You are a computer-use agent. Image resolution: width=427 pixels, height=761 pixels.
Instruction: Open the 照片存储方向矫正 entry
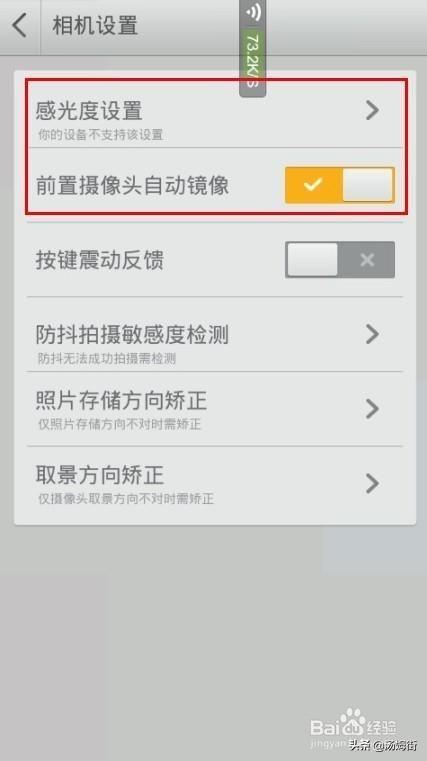tap(214, 409)
